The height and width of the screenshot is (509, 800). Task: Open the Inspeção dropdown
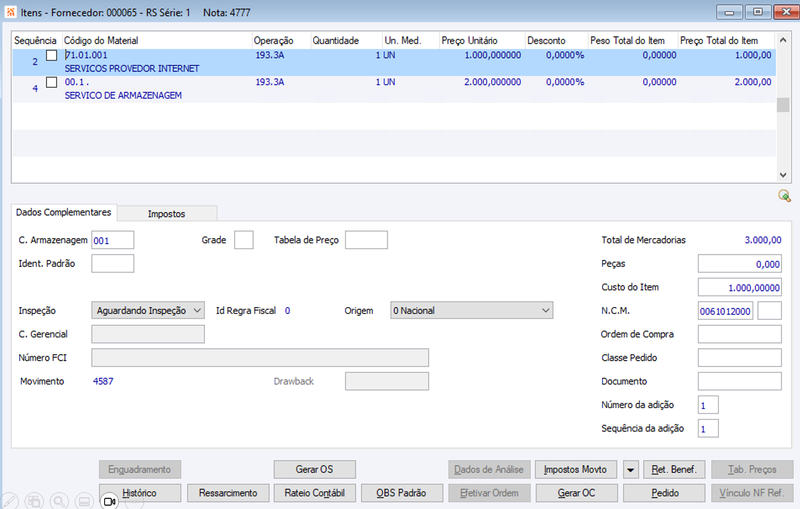pyautogui.click(x=148, y=310)
